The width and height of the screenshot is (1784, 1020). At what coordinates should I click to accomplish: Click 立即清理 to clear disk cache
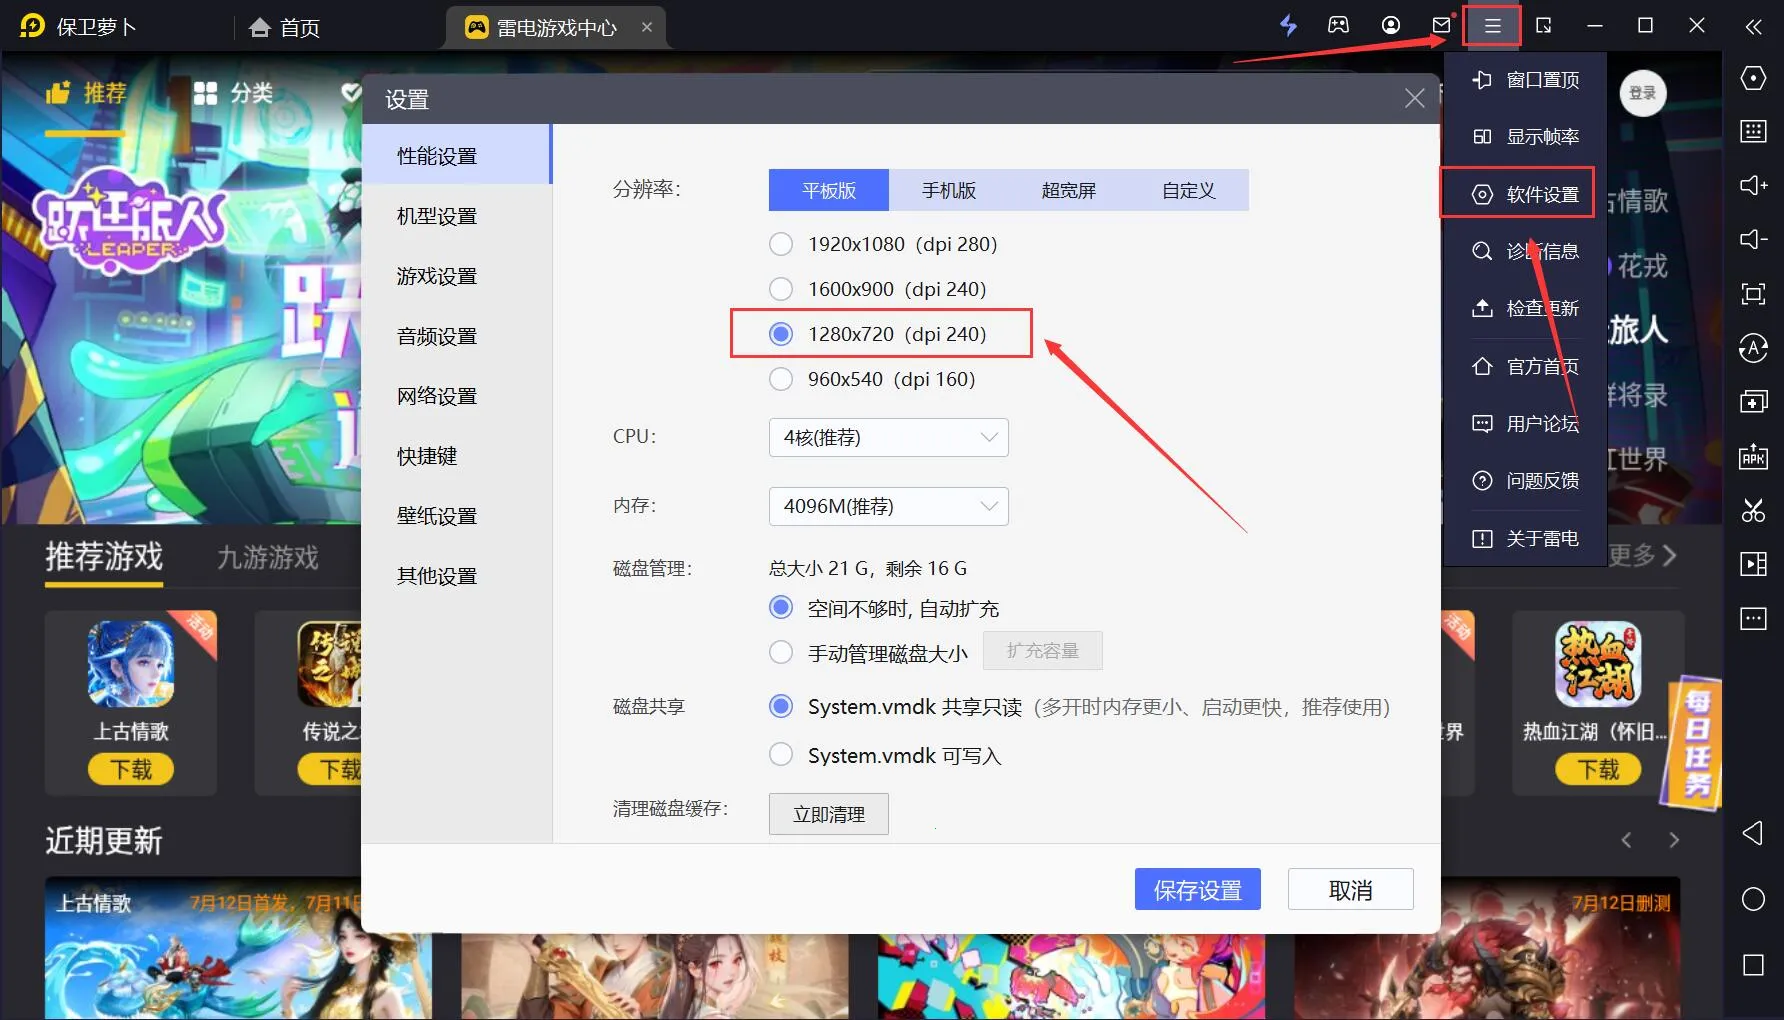pos(827,813)
